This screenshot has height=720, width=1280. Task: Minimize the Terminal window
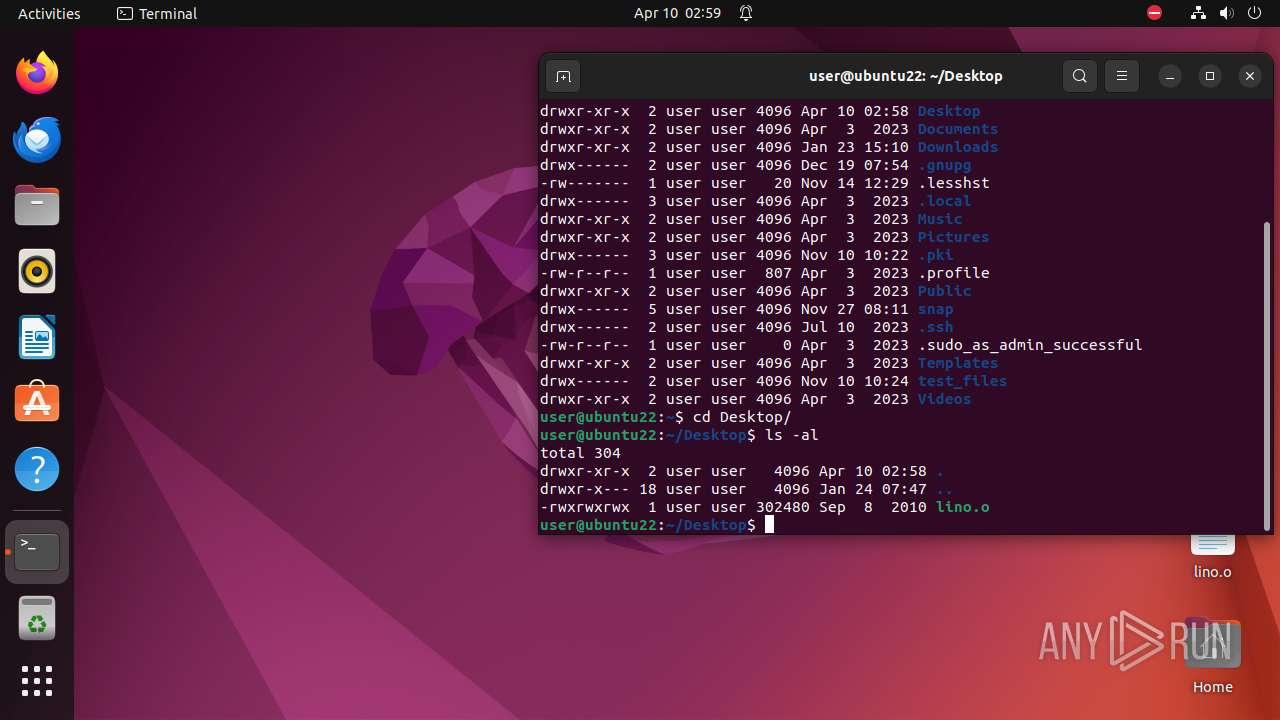coord(1170,76)
